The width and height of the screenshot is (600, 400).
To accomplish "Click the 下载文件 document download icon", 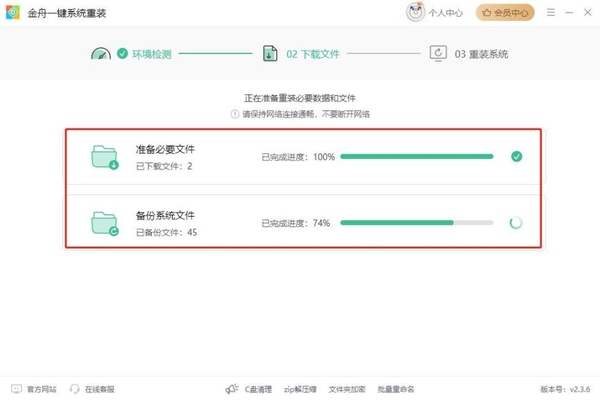I will [270, 54].
